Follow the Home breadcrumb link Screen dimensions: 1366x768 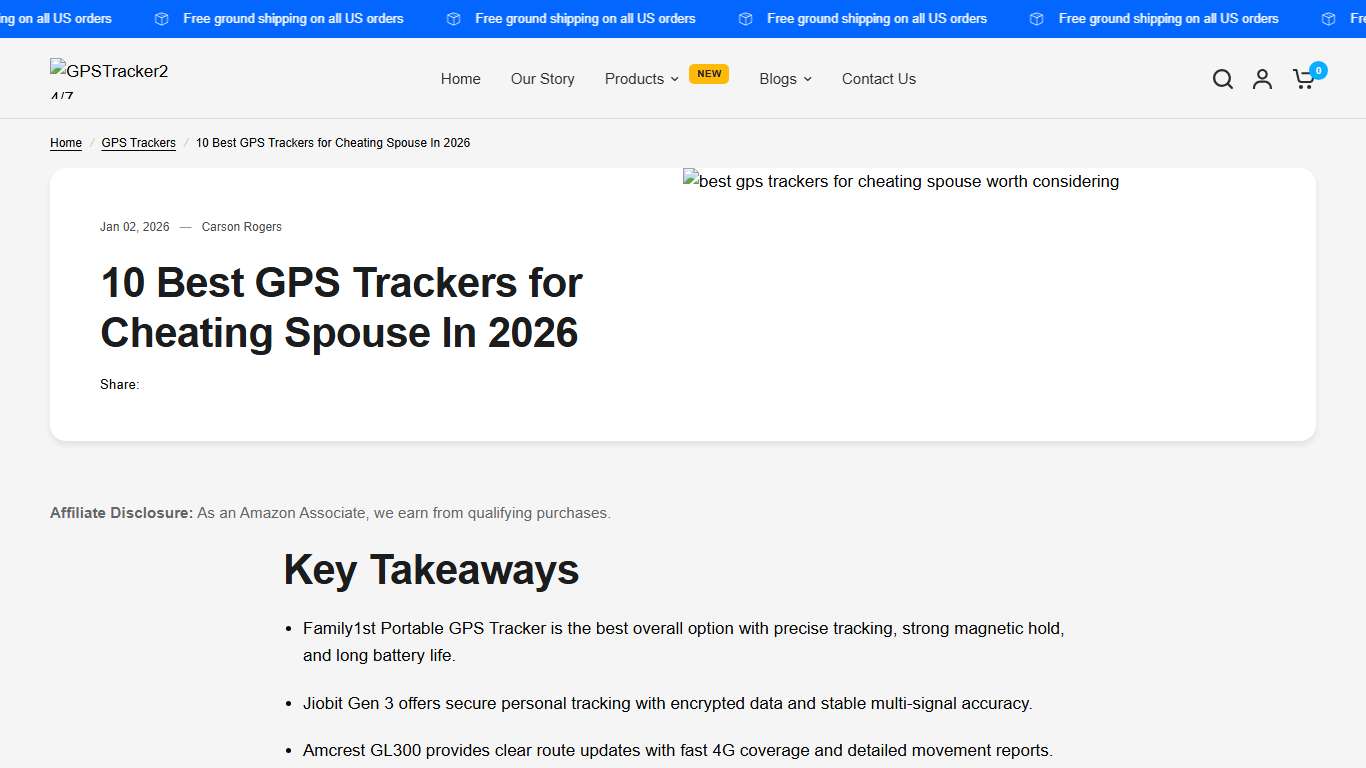tap(65, 142)
